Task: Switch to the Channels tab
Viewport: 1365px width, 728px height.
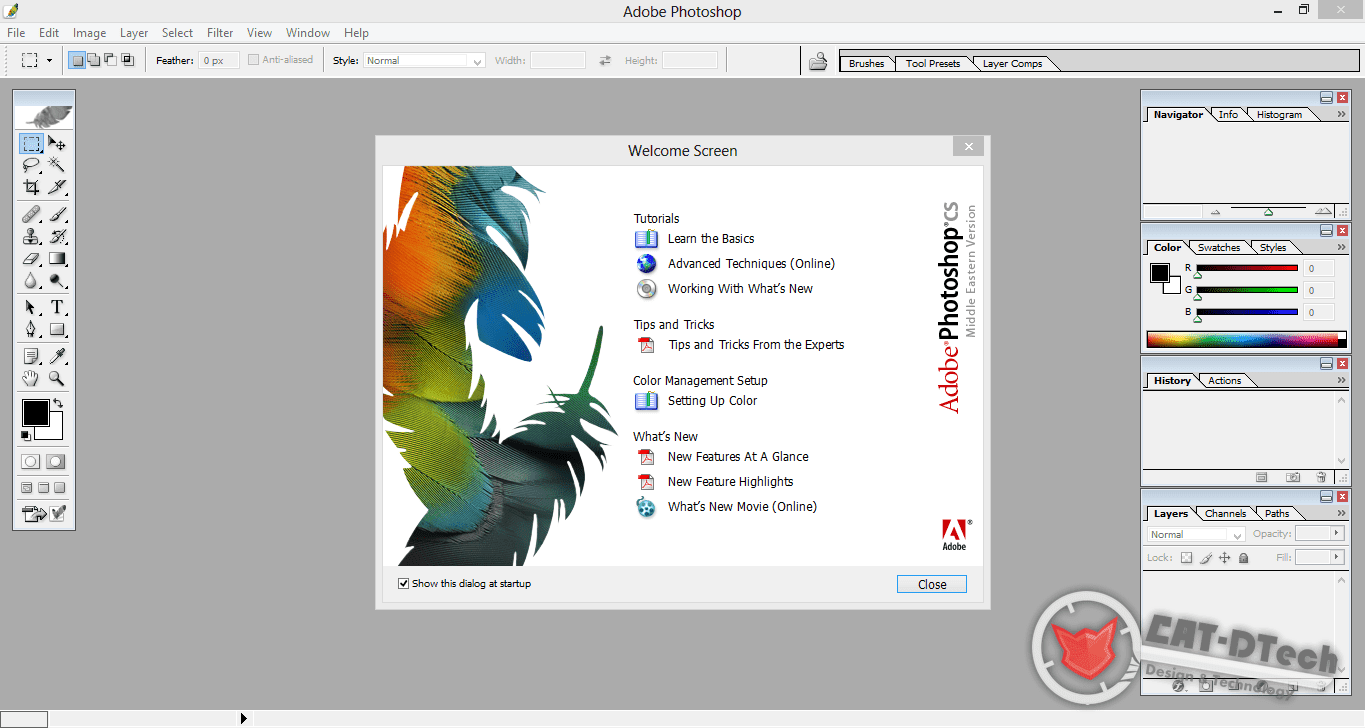Action: (1225, 514)
